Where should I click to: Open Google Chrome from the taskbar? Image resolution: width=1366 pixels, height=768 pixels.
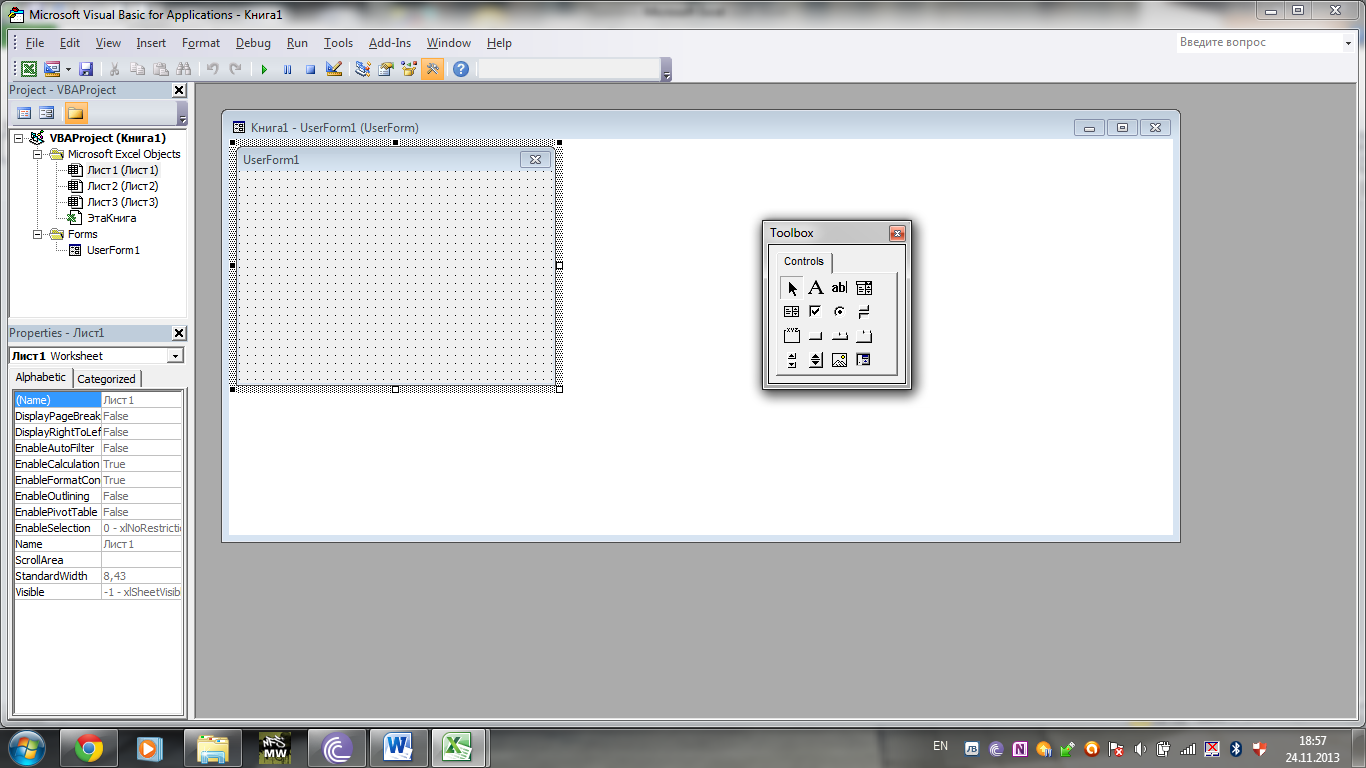[88, 747]
